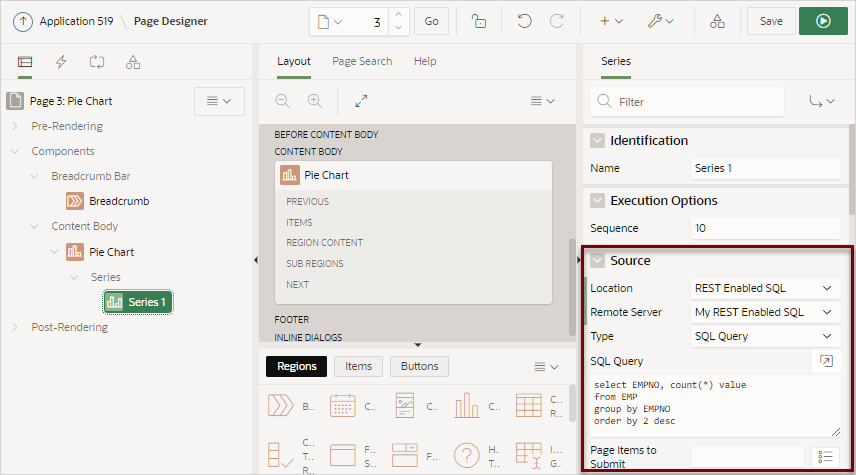Select the Dynamic Actions lightning tab
This screenshot has width=856, height=475.
(x=61, y=62)
